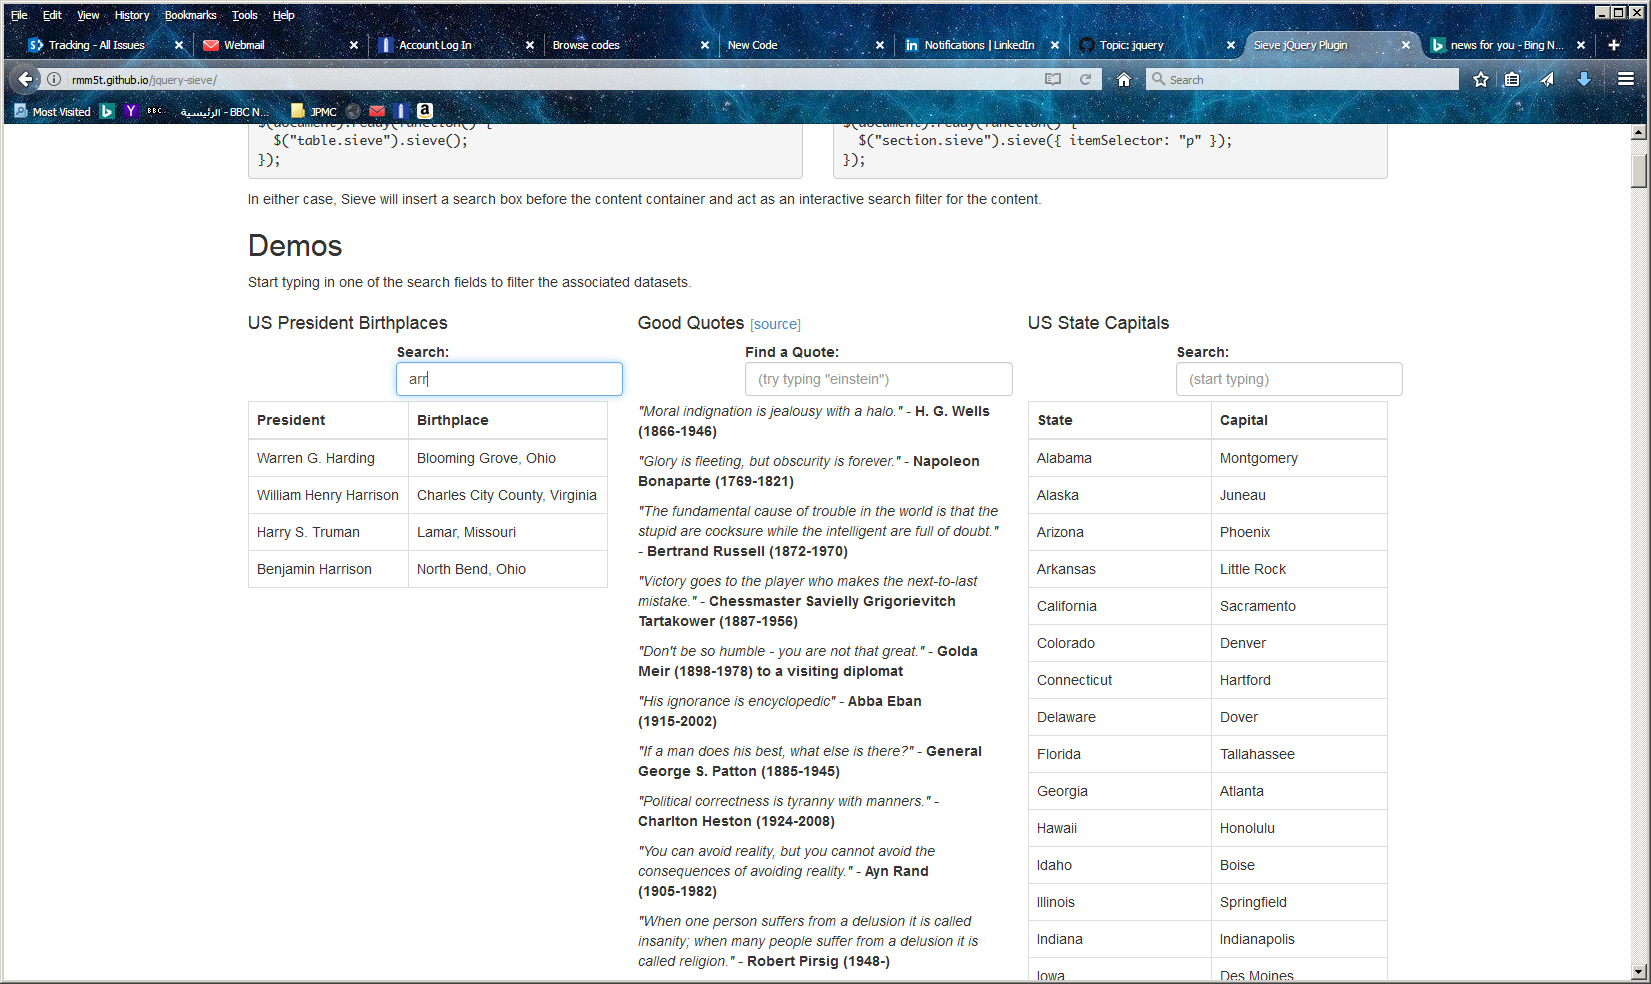Toggle Reader View icon in the address bar
Viewport: 1651px width, 984px height.
pos(1053,79)
